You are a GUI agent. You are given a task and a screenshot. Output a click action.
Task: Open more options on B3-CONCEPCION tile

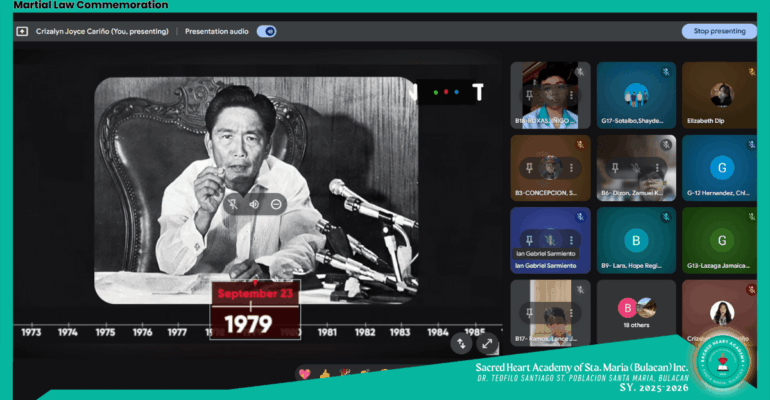pos(571,168)
